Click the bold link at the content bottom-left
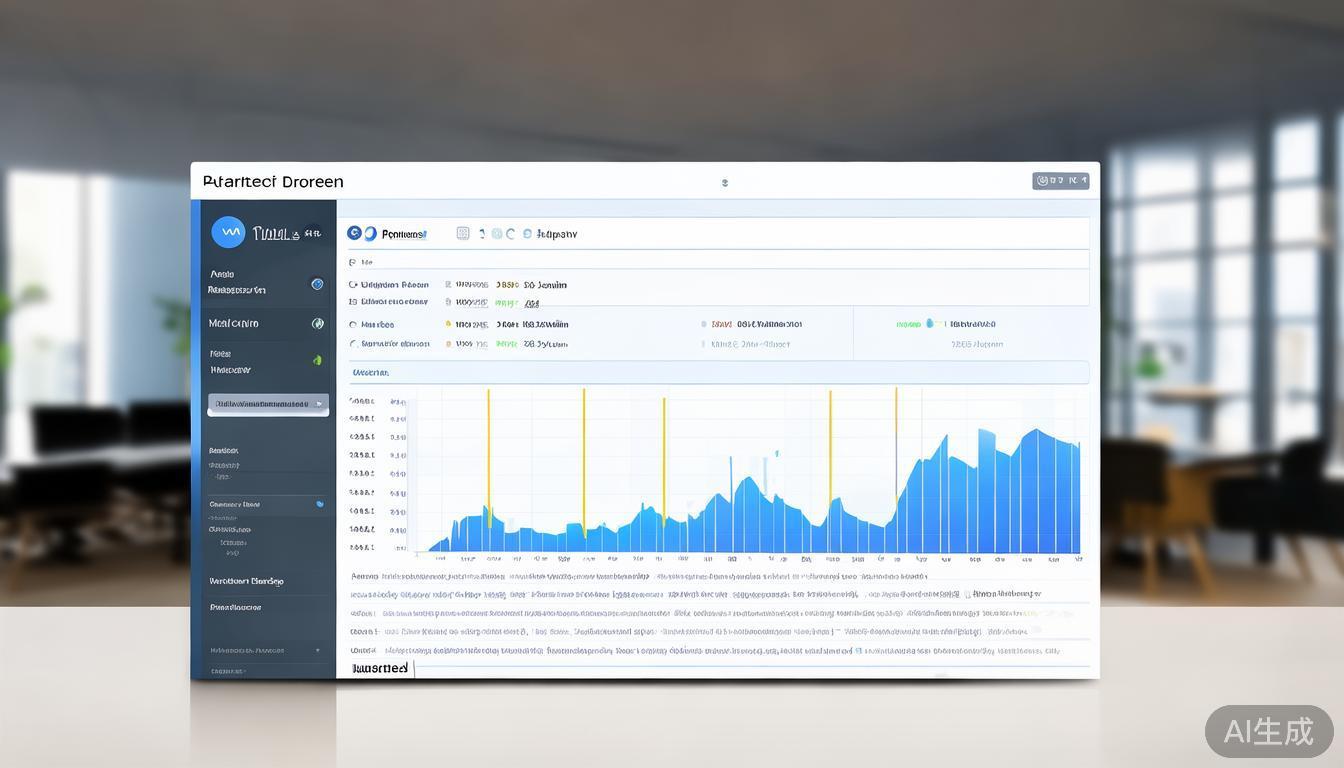This screenshot has height=768, width=1344. tap(380, 668)
